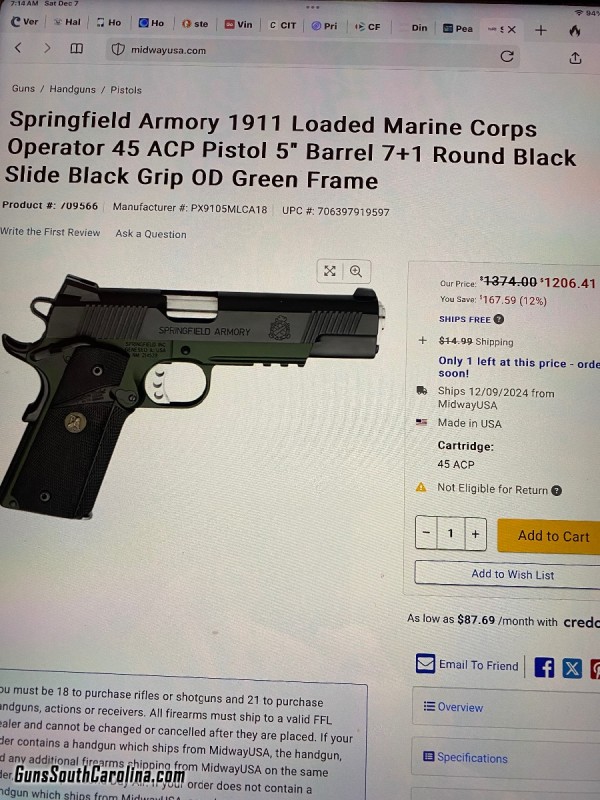The width and height of the screenshot is (600, 800).
Task: Share product on Facebook
Action: point(544,667)
